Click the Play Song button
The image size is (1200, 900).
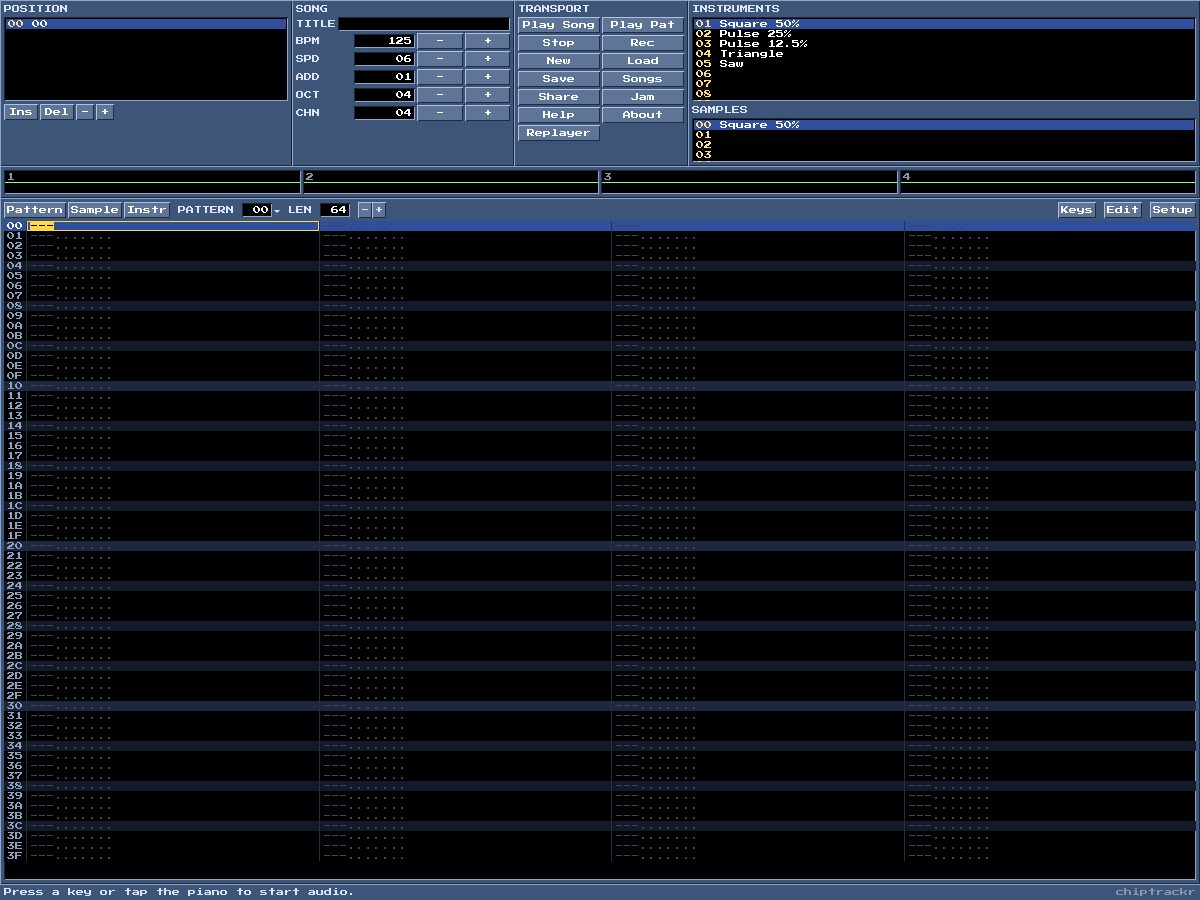[x=558, y=25]
